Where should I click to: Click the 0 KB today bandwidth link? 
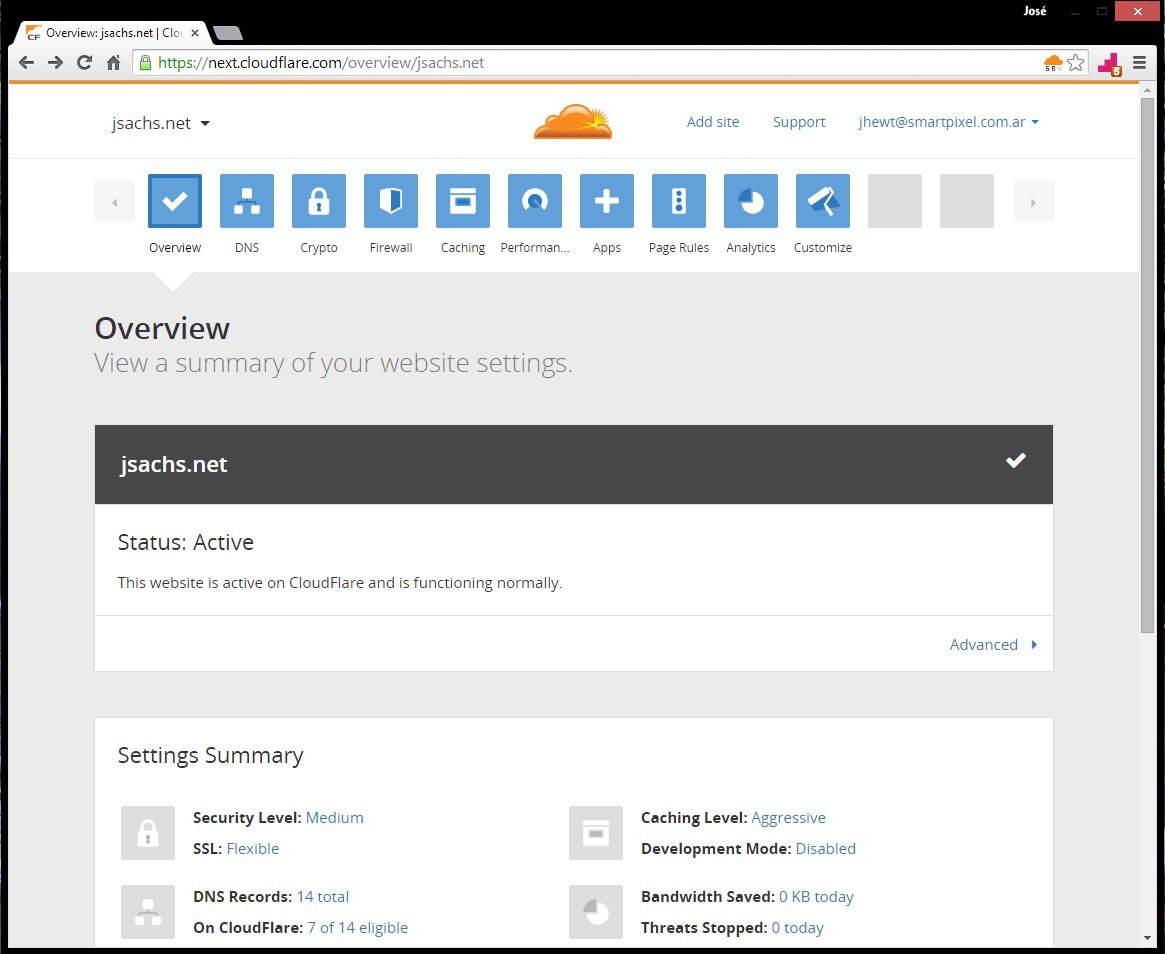(816, 896)
